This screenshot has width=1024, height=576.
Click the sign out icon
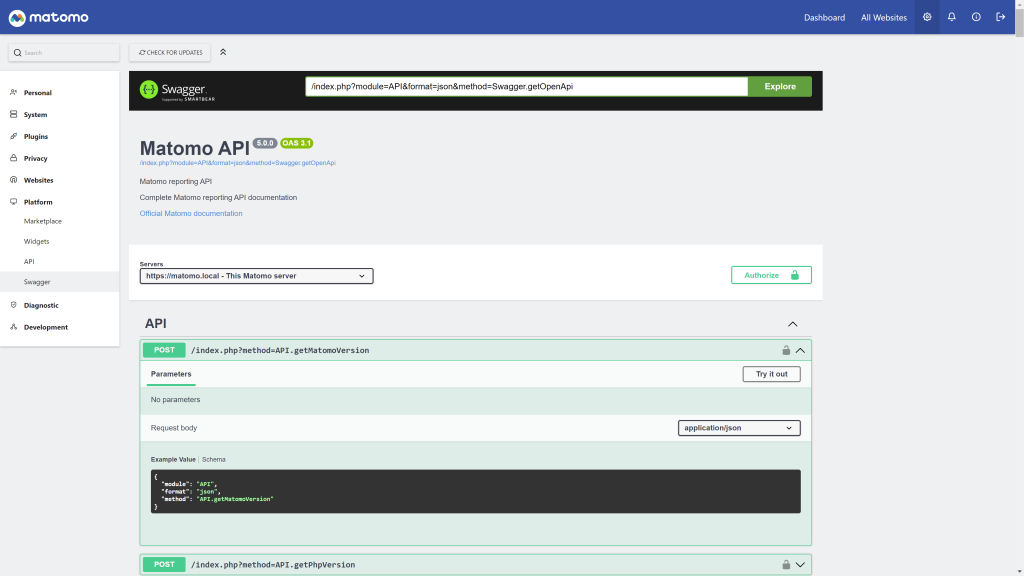1000,17
